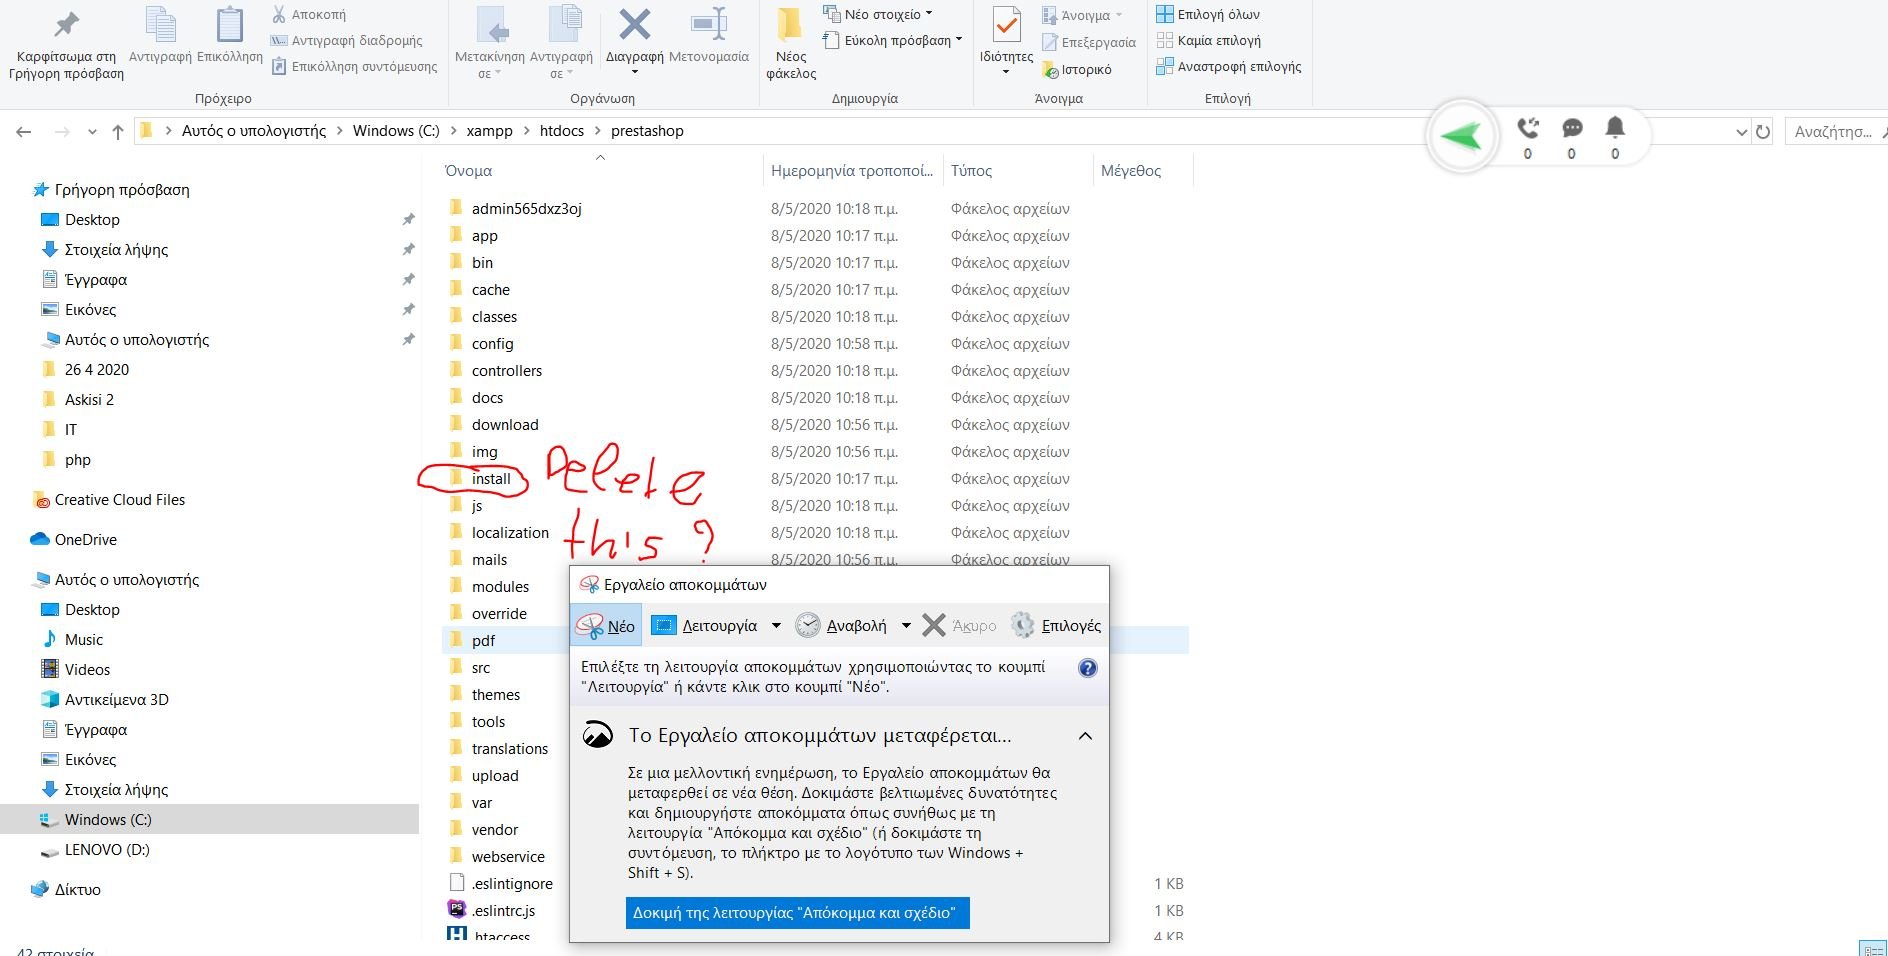The height and width of the screenshot is (956, 1888).
Task: Click the notification bell icon
Action: (1615, 127)
